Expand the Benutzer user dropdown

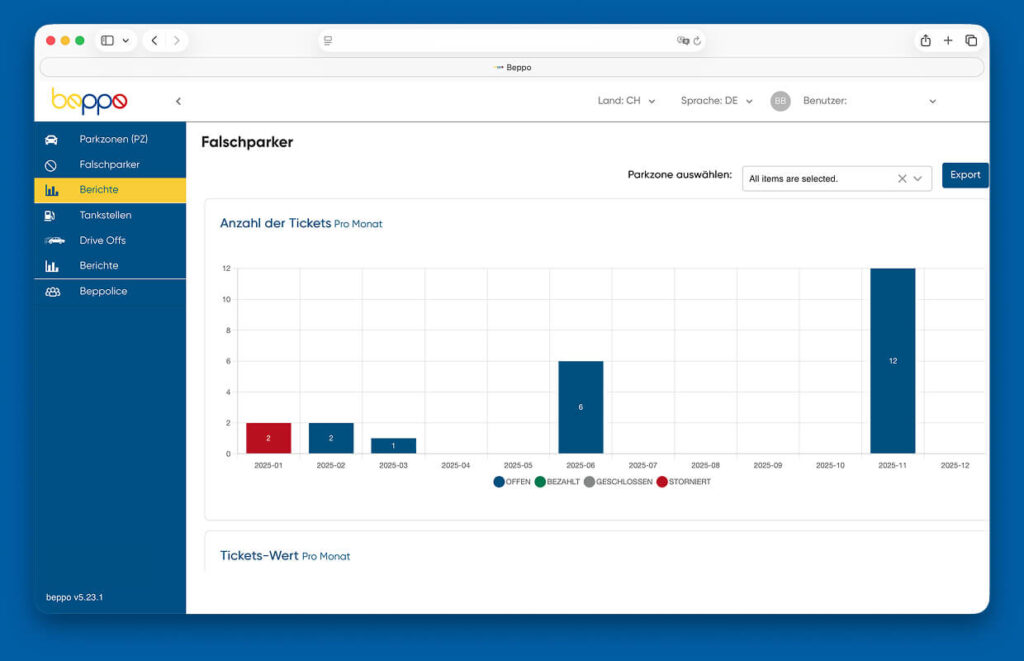click(x=932, y=101)
